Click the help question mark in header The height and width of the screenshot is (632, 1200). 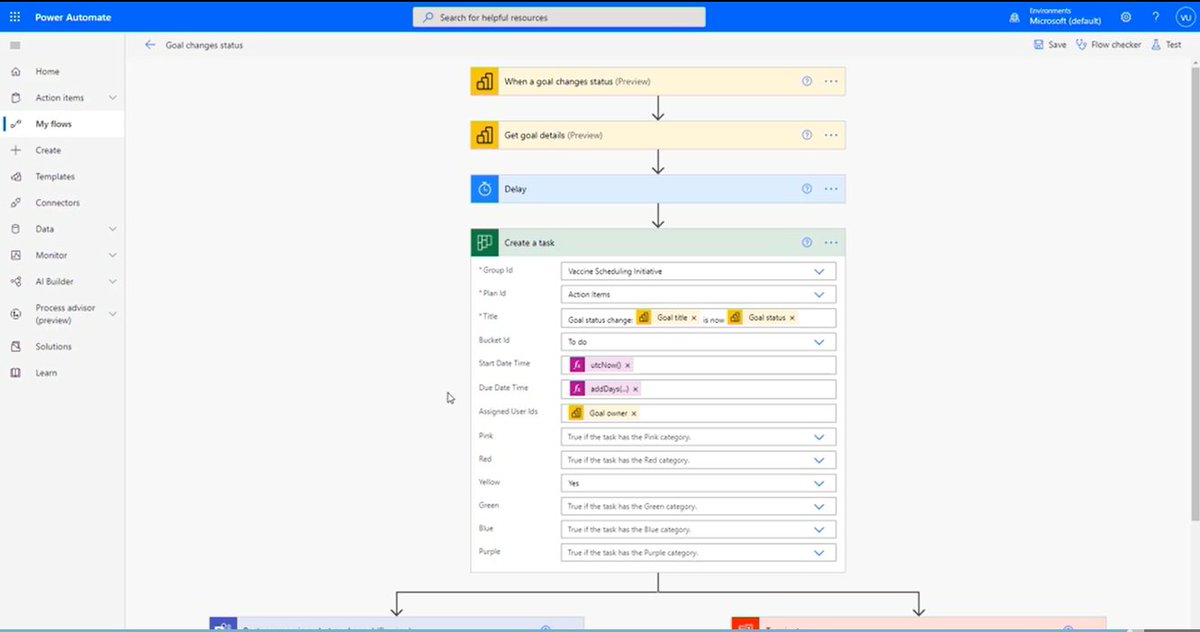1155,17
